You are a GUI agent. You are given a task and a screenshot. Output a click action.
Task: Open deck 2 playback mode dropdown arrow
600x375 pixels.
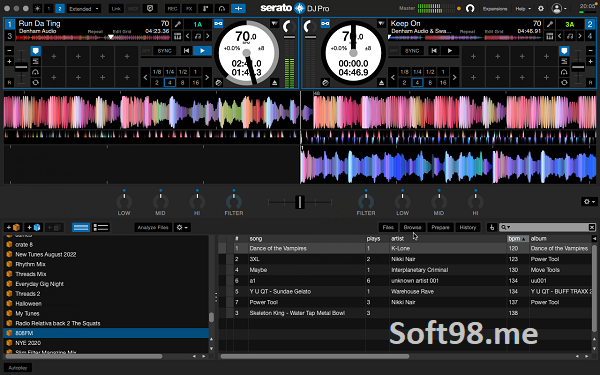click(x=381, y=24)
